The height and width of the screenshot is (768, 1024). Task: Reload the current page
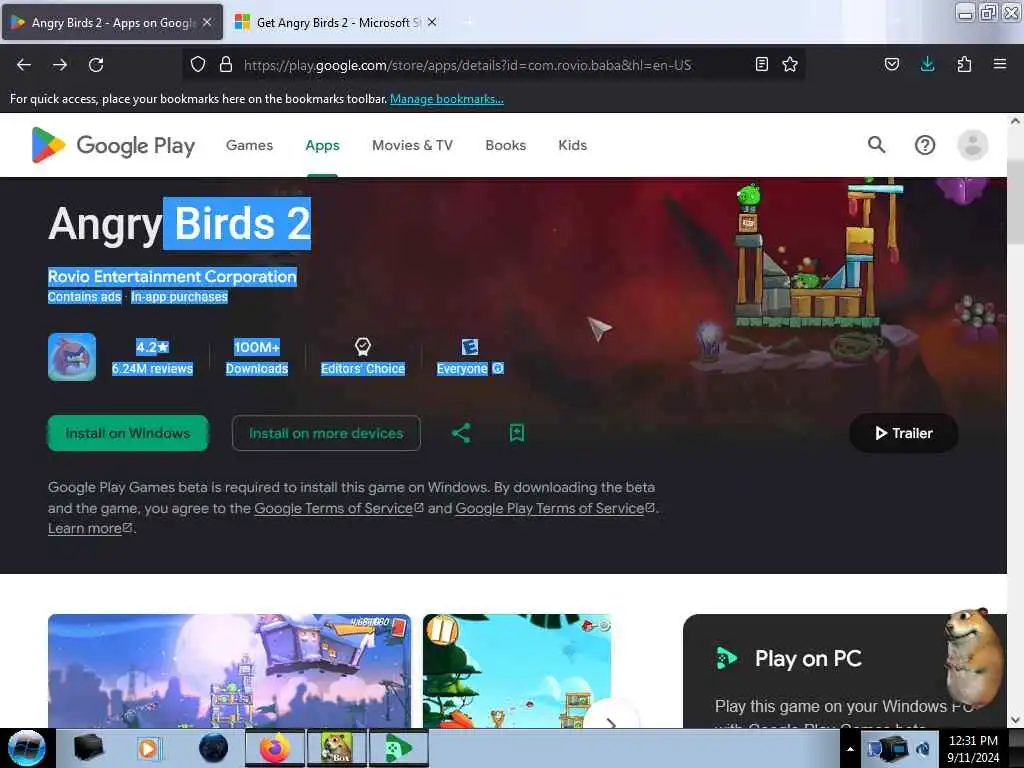[96, 65]
